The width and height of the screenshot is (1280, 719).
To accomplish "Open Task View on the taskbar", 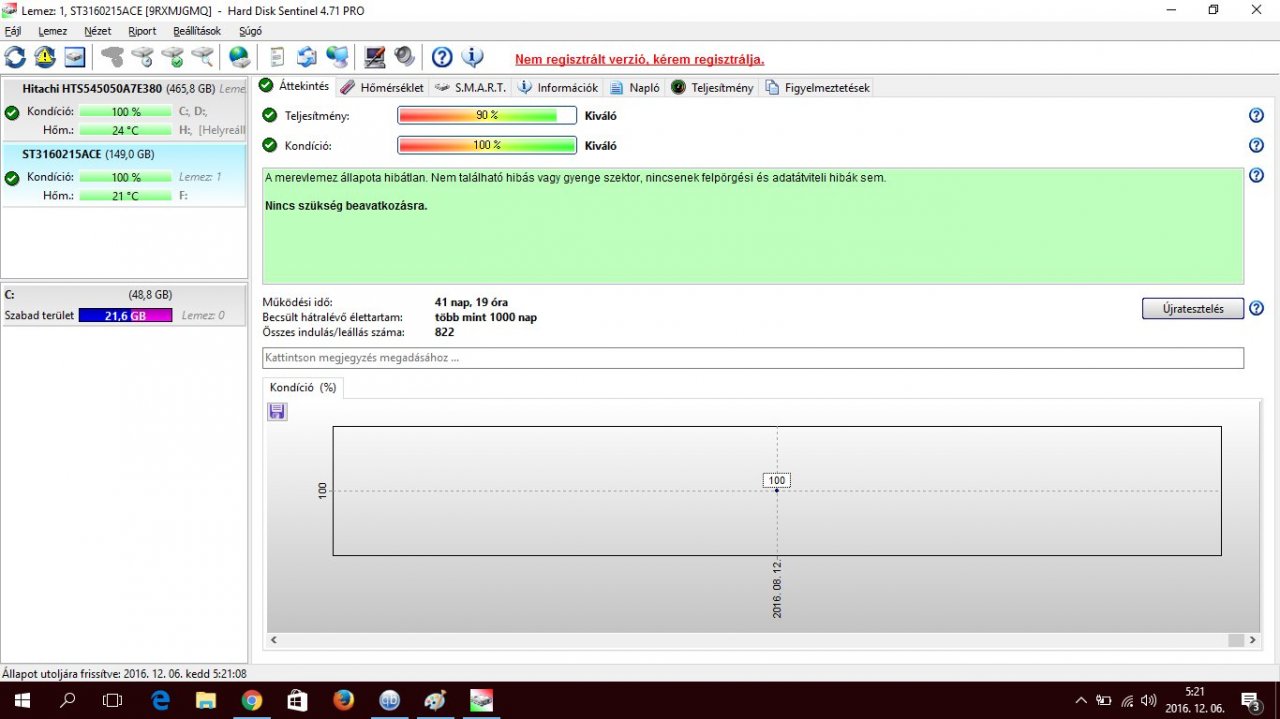I will [x=113, y=700].
